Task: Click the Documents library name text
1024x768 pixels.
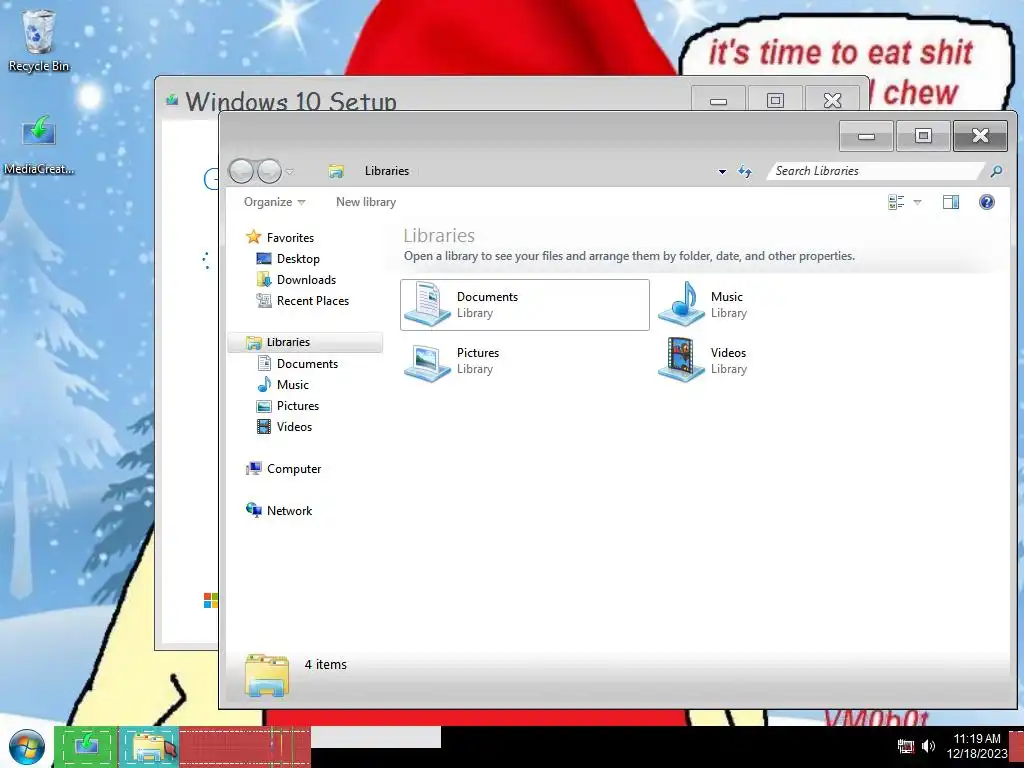Action: tap(487, 296)
